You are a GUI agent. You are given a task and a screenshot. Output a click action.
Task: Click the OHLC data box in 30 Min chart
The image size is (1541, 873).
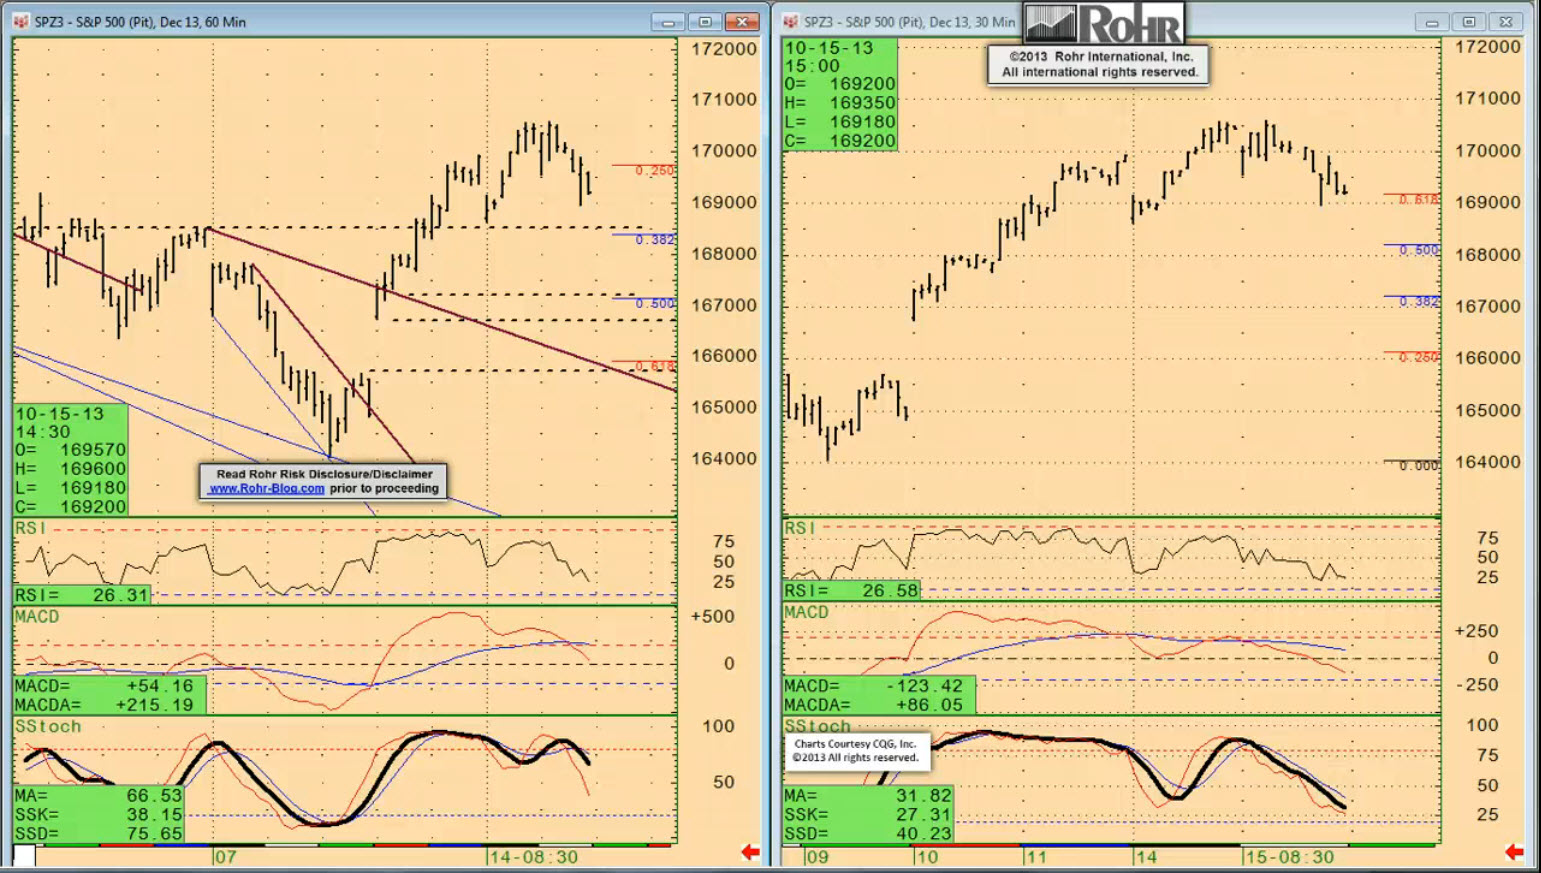[x=840, y=95]
